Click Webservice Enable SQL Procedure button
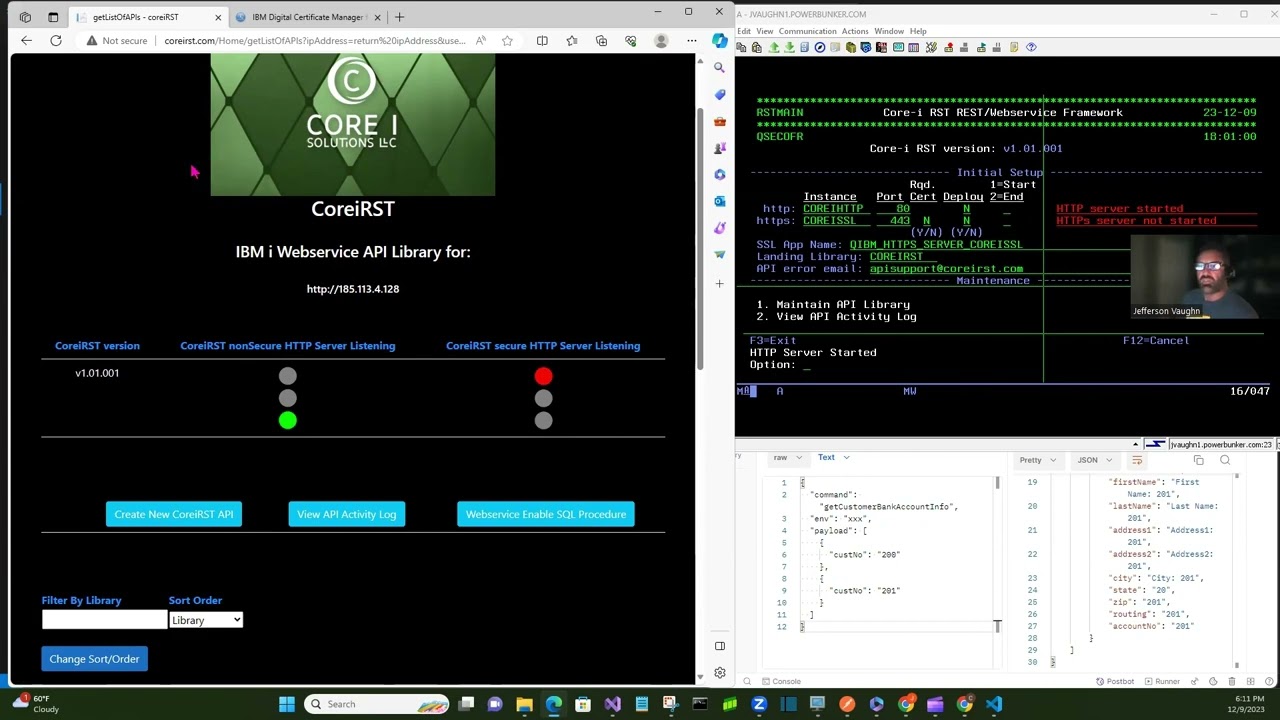This screenshot has width=1280, height=720. pos(546,514)
